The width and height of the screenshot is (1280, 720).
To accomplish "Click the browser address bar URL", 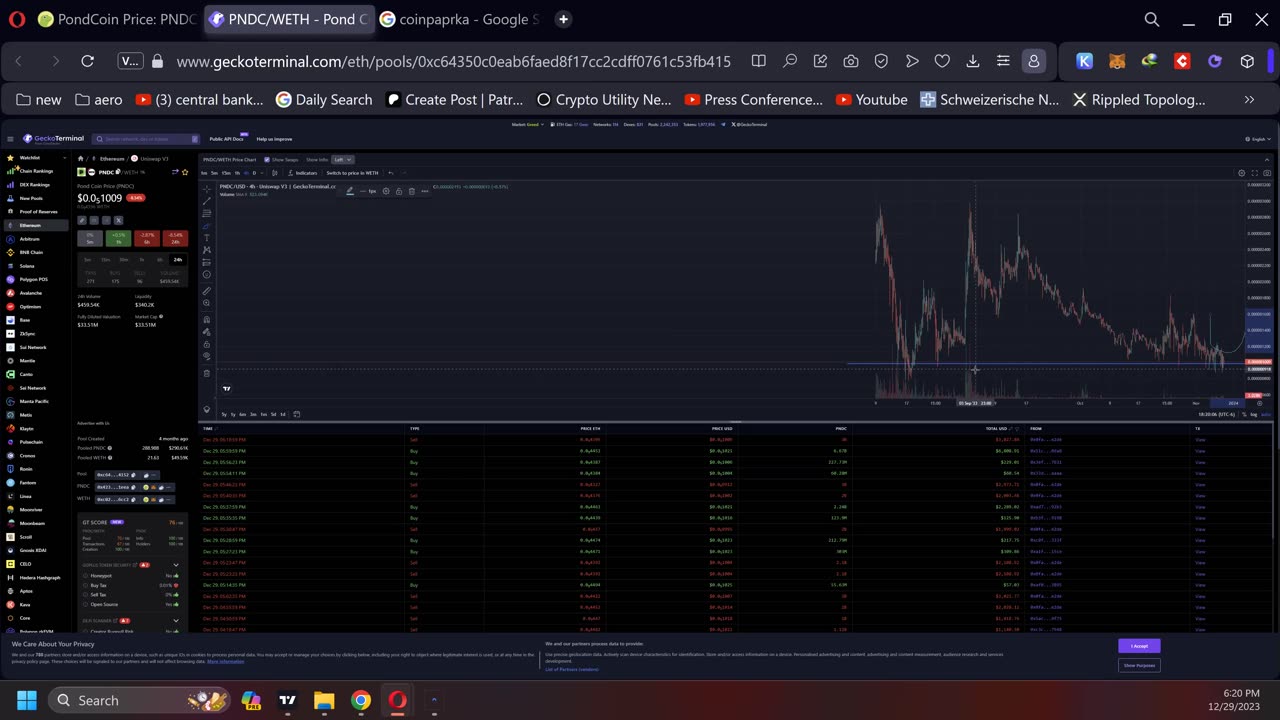I will [x=453, y=61].
